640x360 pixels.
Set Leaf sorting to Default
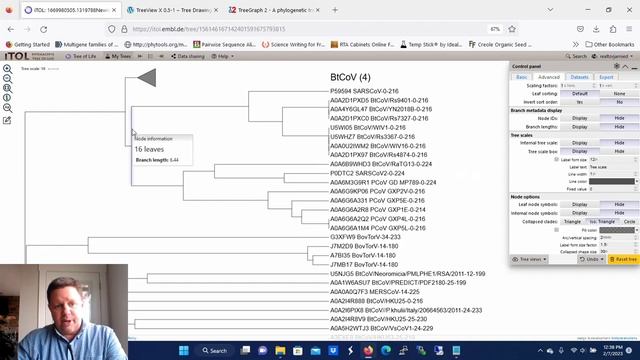(x=579, y=93)
